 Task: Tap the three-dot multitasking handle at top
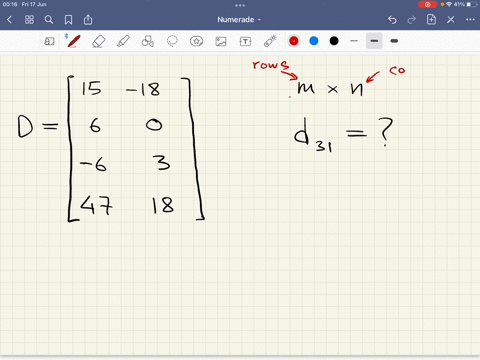point(240,5)
